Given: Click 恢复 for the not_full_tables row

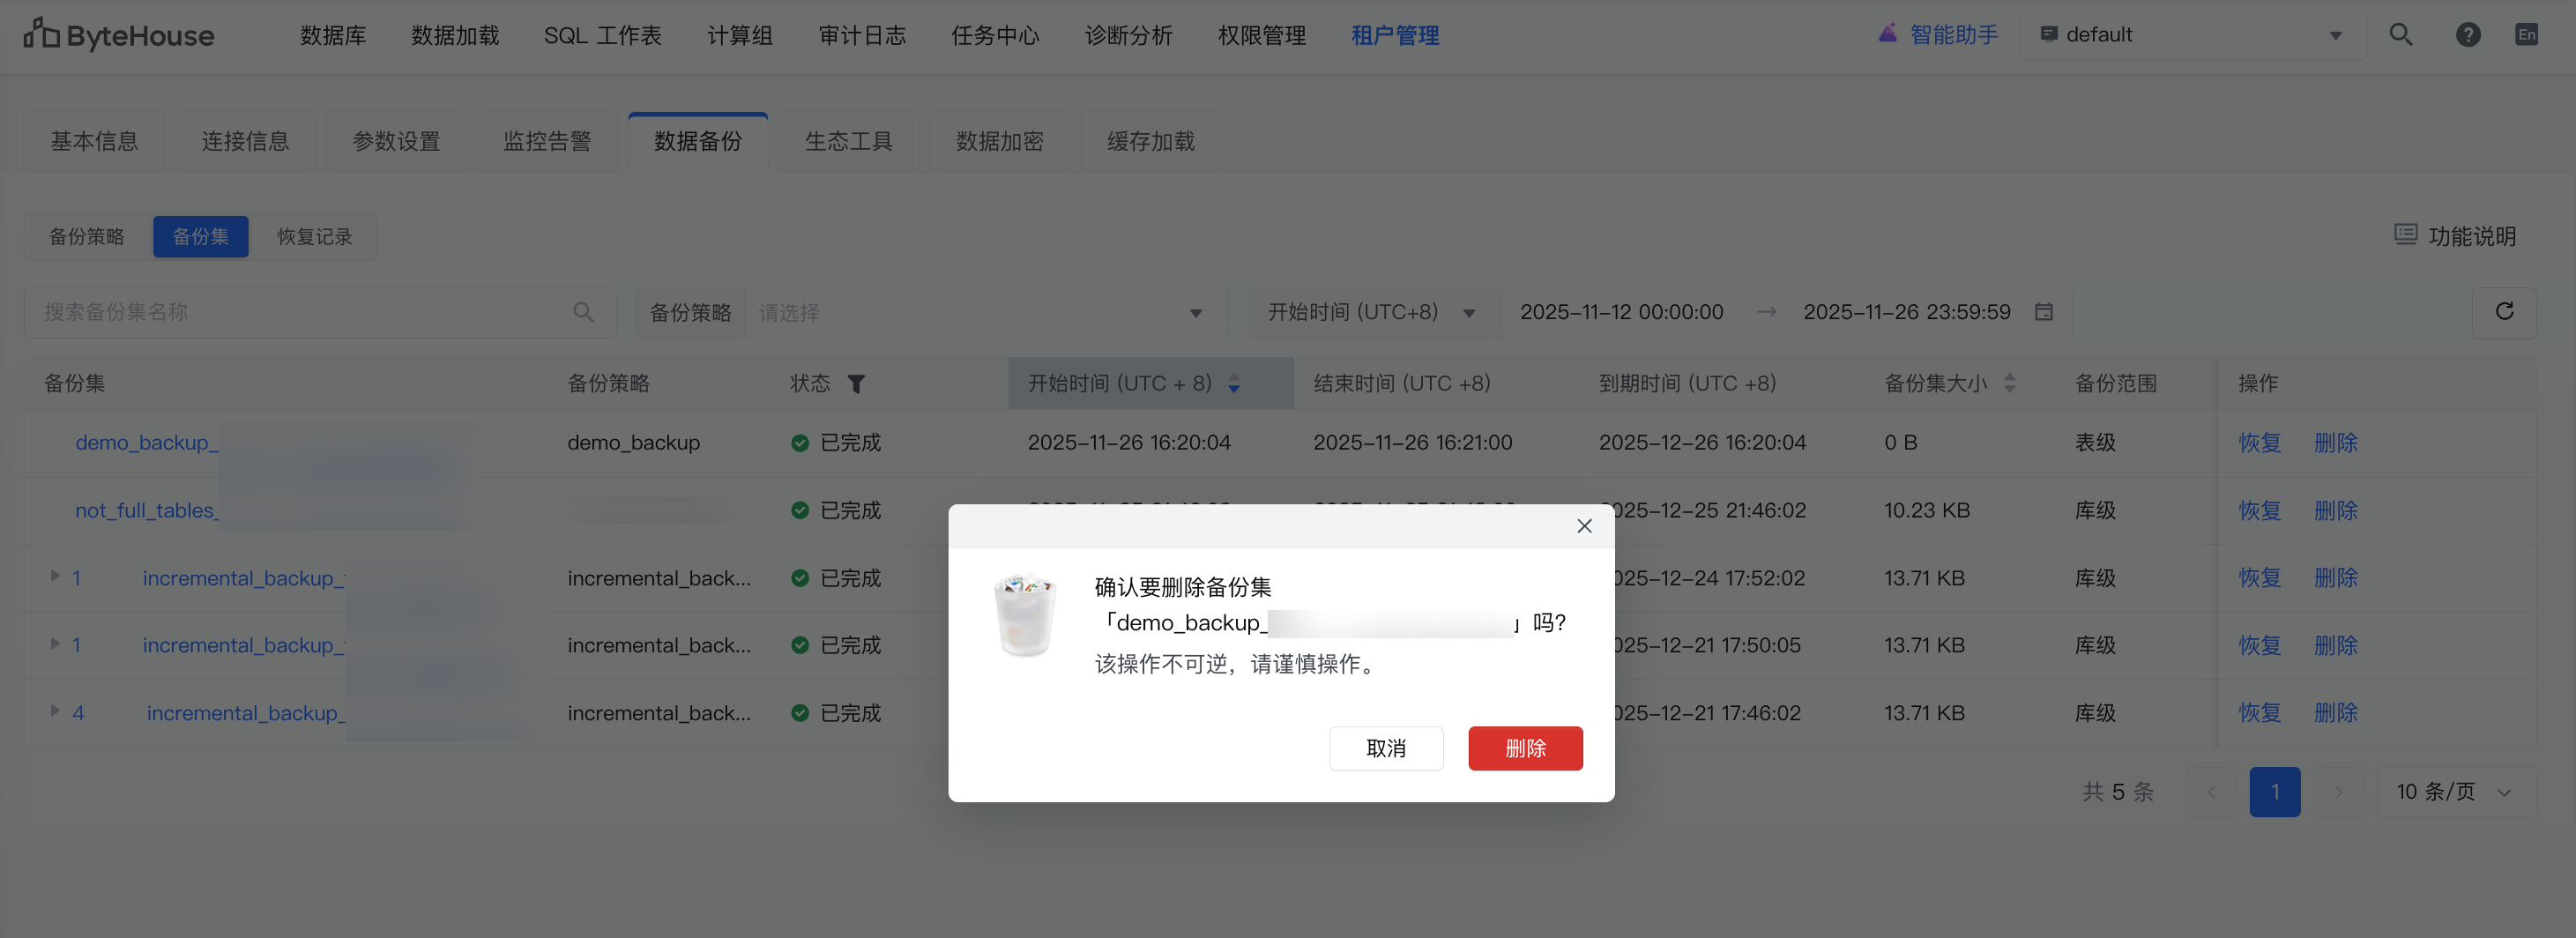Looking at the screenshot, I should [x=2259, y=511].
